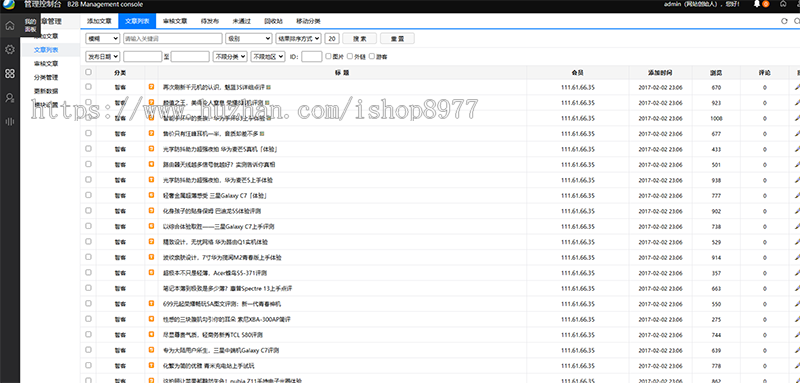
Task: Select the checkbox of the 663-views row
Action: coord(88,288)
